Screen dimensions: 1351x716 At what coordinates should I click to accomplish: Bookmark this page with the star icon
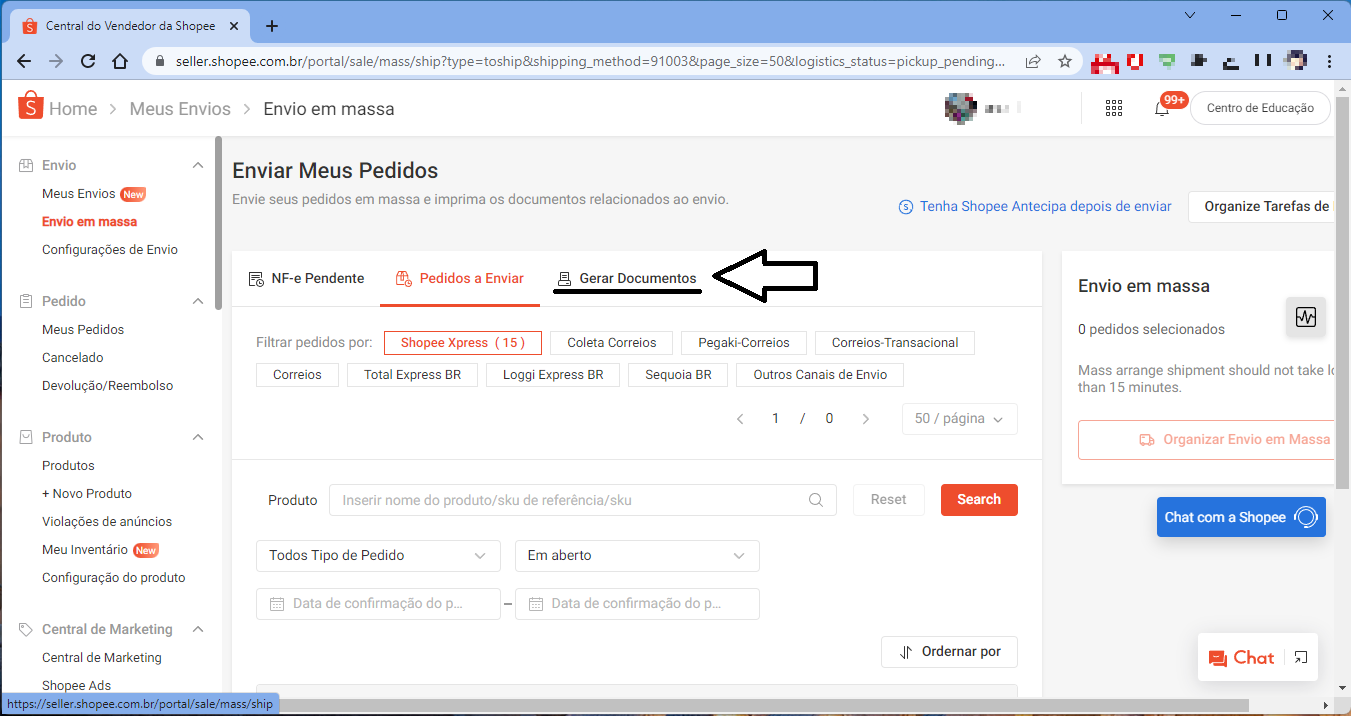click(x=1065, y=61)
